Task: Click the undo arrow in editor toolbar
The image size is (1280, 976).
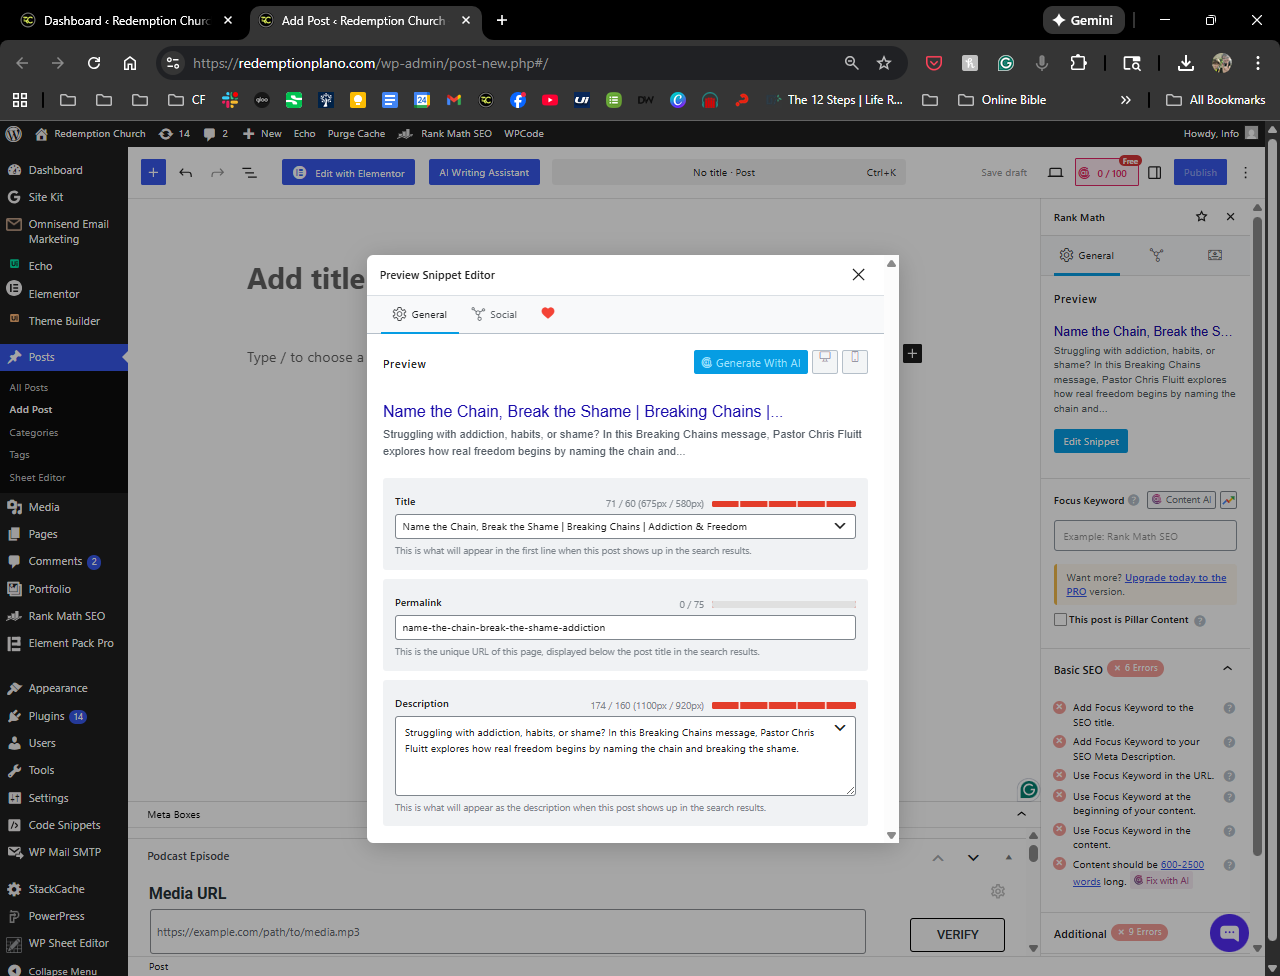Action: click(x=186, y=173)
